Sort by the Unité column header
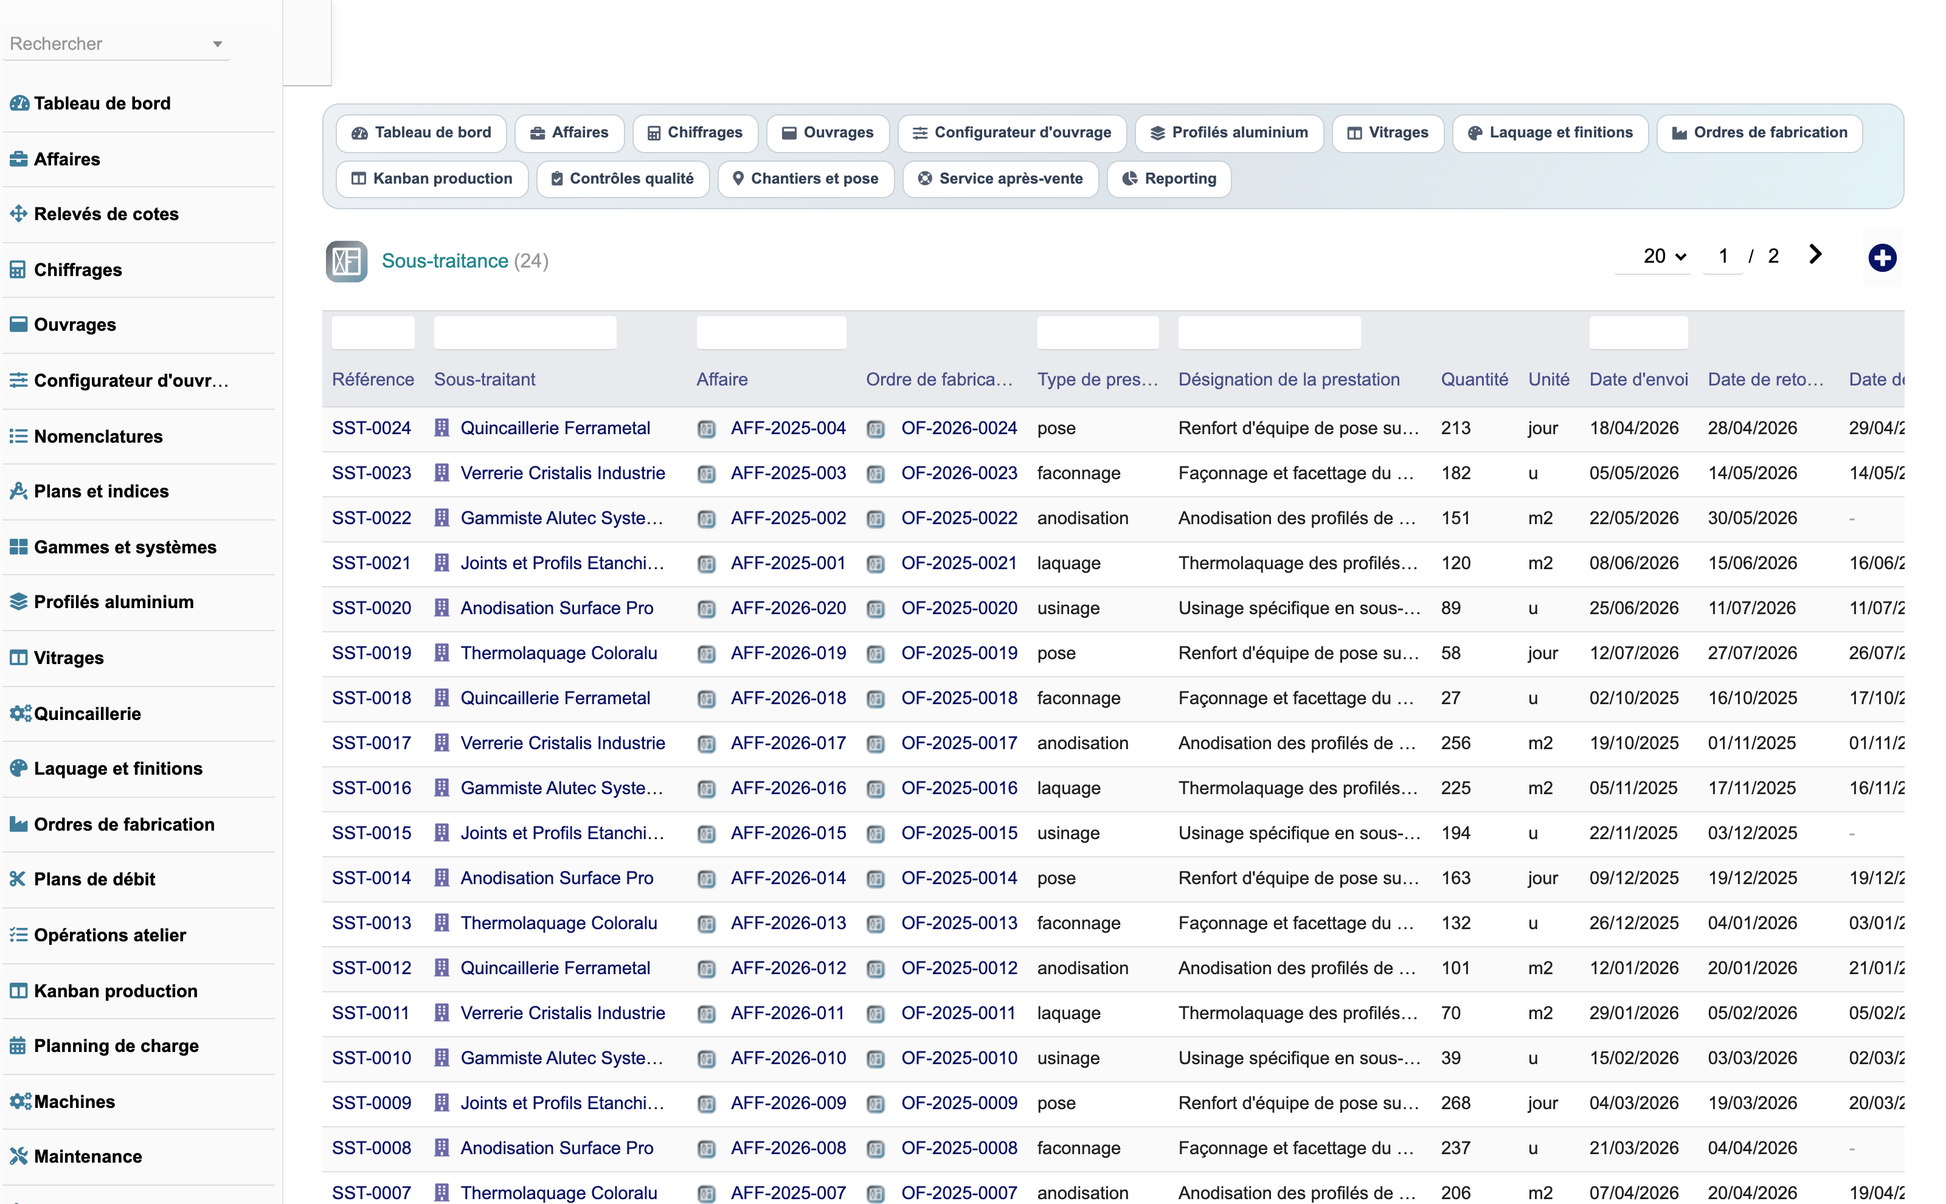Image resolution: width=1946 pixels, height=1204 pixels. [x=1549, y=380]
